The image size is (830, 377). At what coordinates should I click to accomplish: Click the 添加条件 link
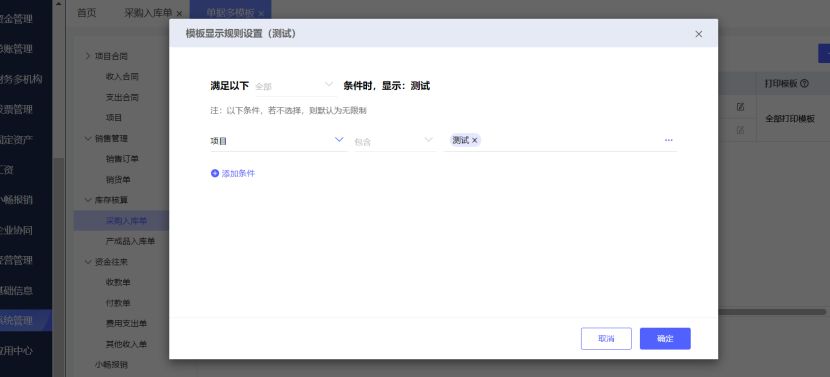(x=238, y=173)
